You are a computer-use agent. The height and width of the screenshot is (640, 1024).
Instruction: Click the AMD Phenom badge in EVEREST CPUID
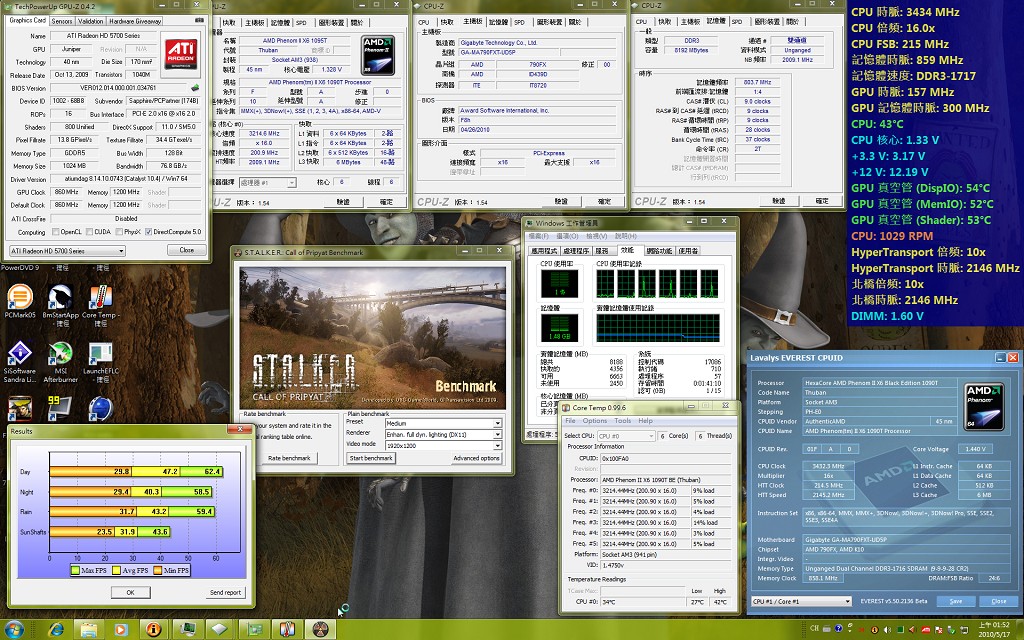click(984, 406)
